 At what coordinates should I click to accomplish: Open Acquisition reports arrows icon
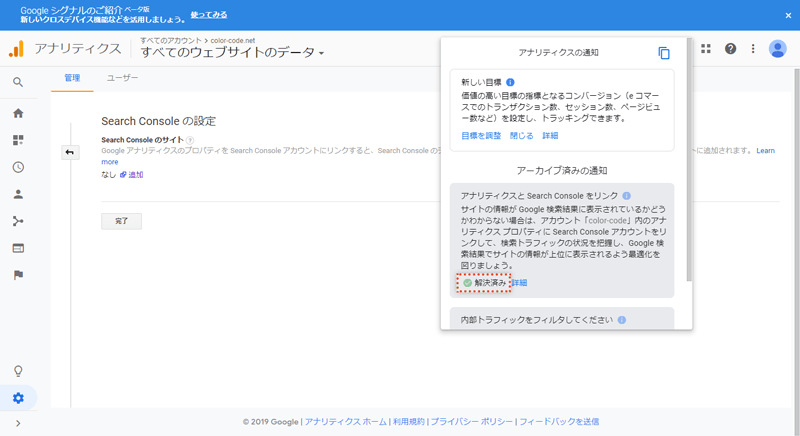(18, 221)
